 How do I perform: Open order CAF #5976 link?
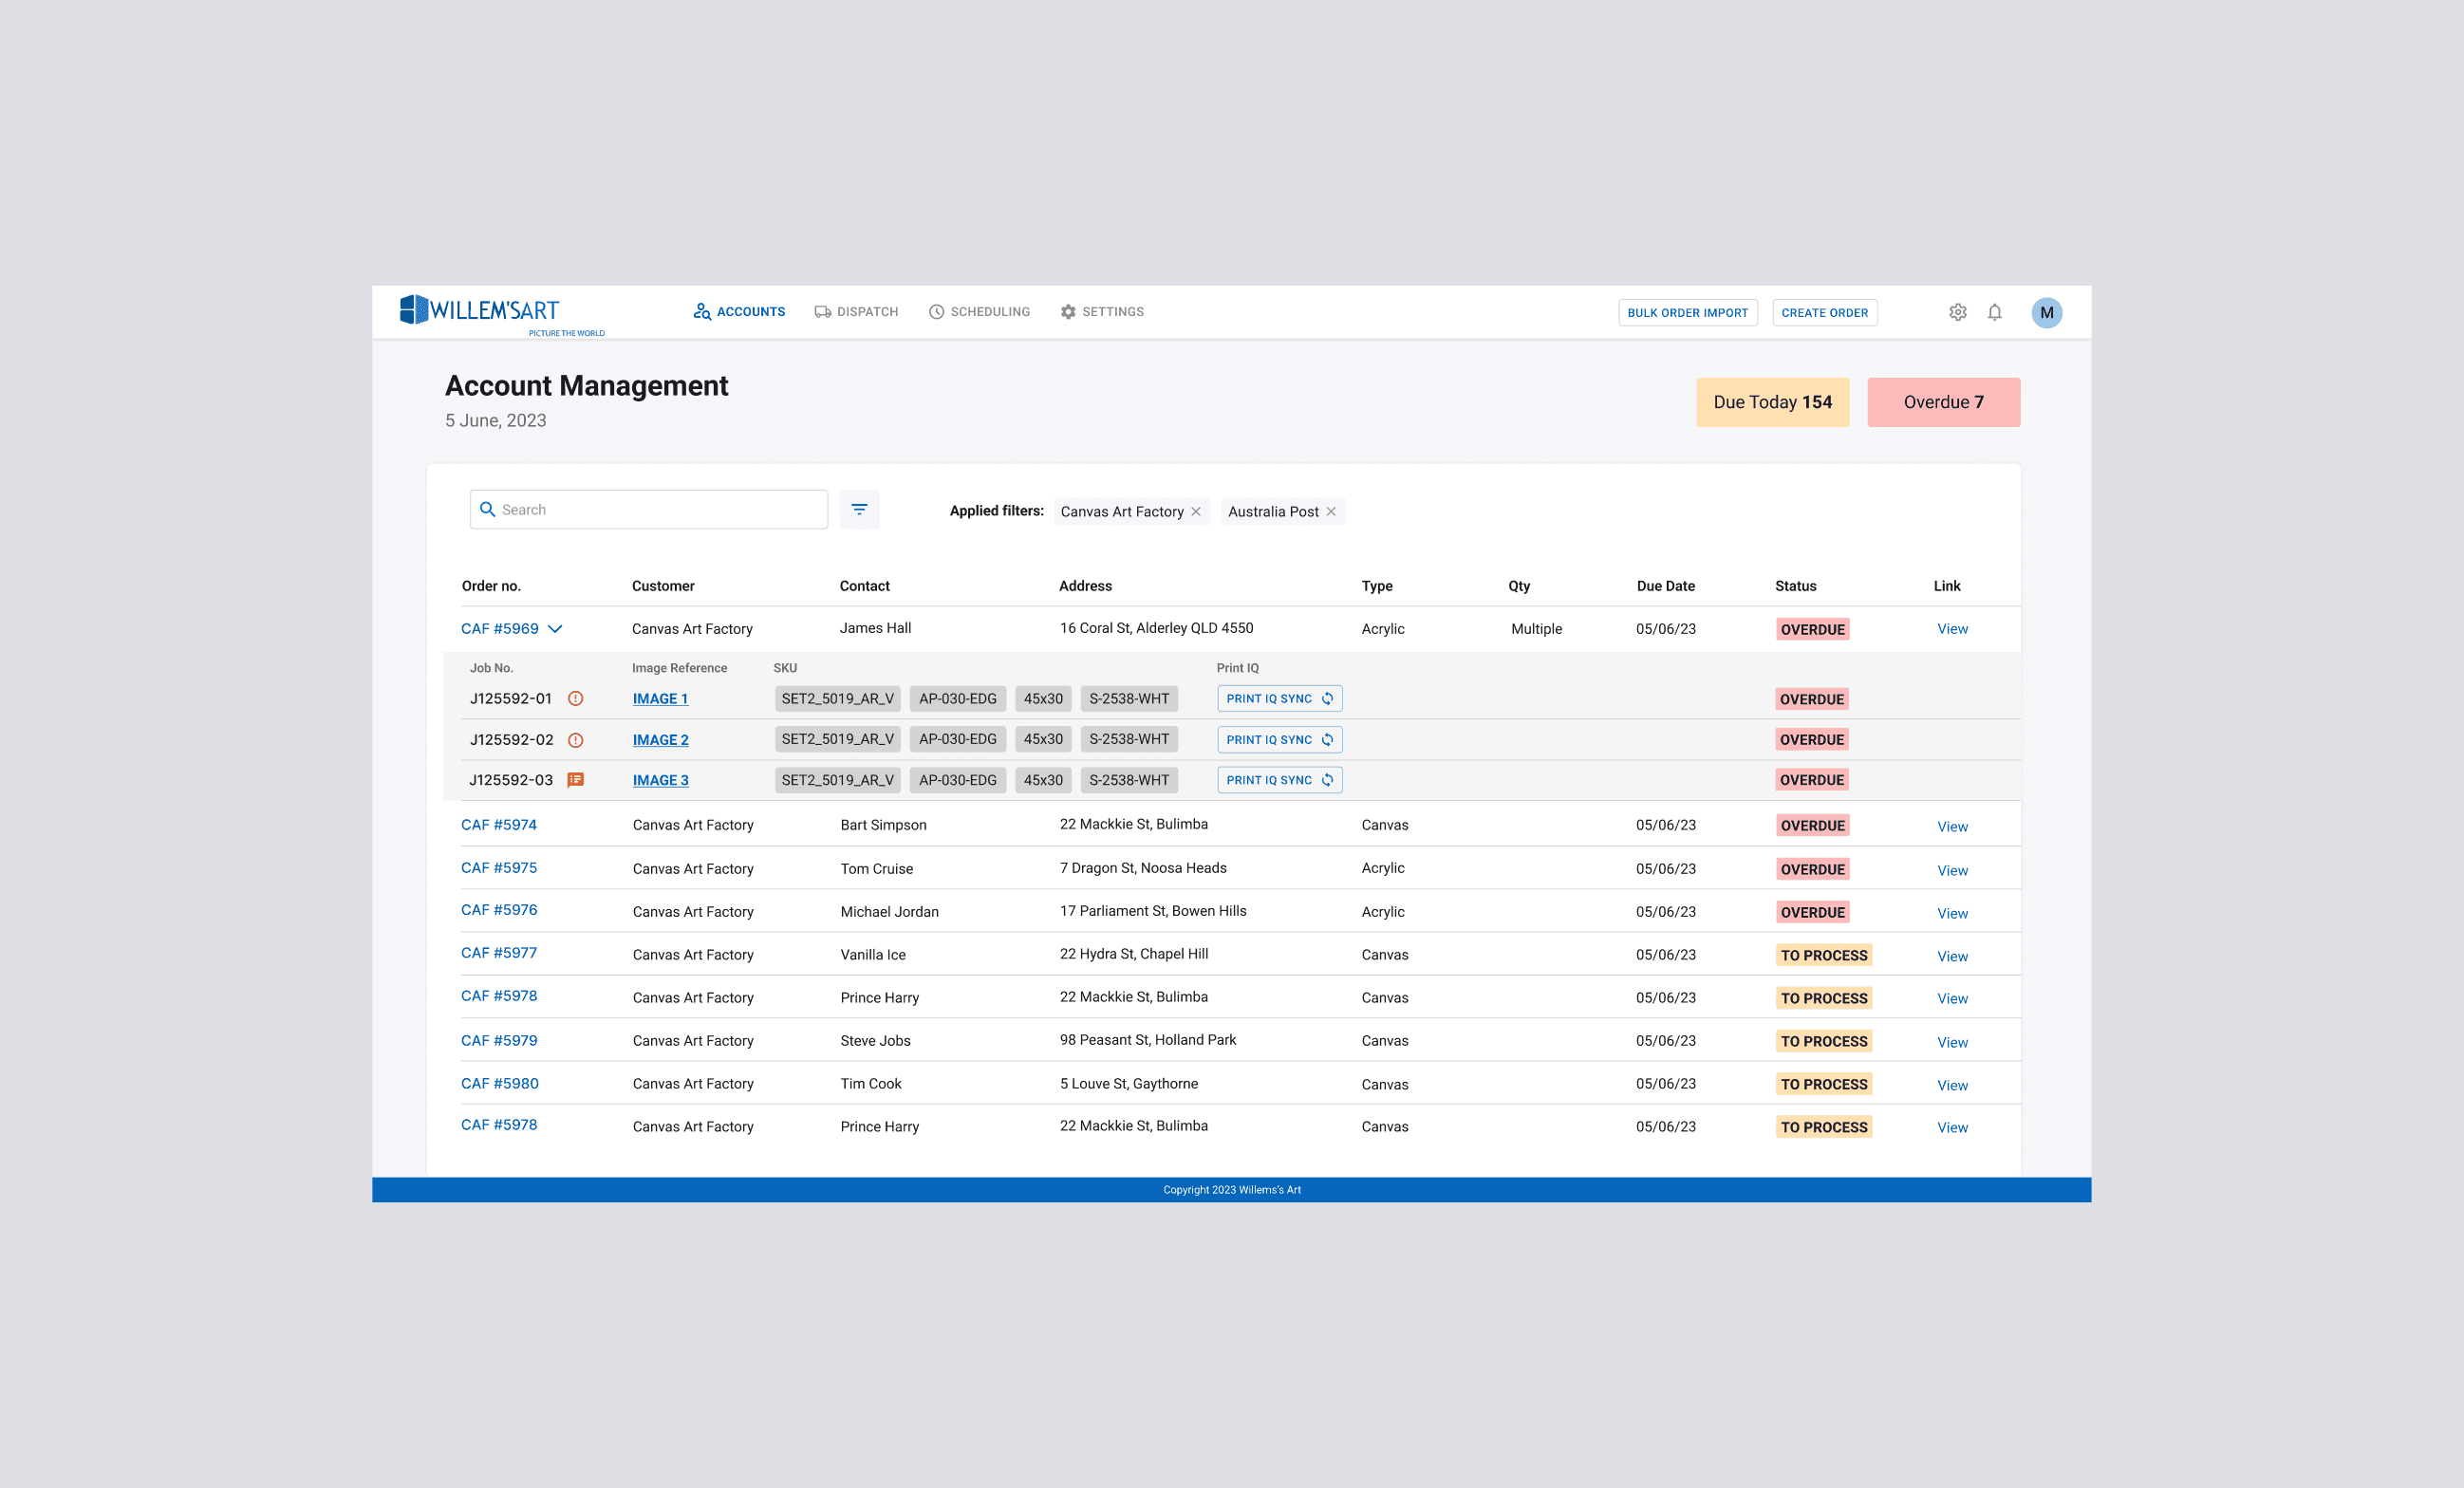tap(498, 910)
